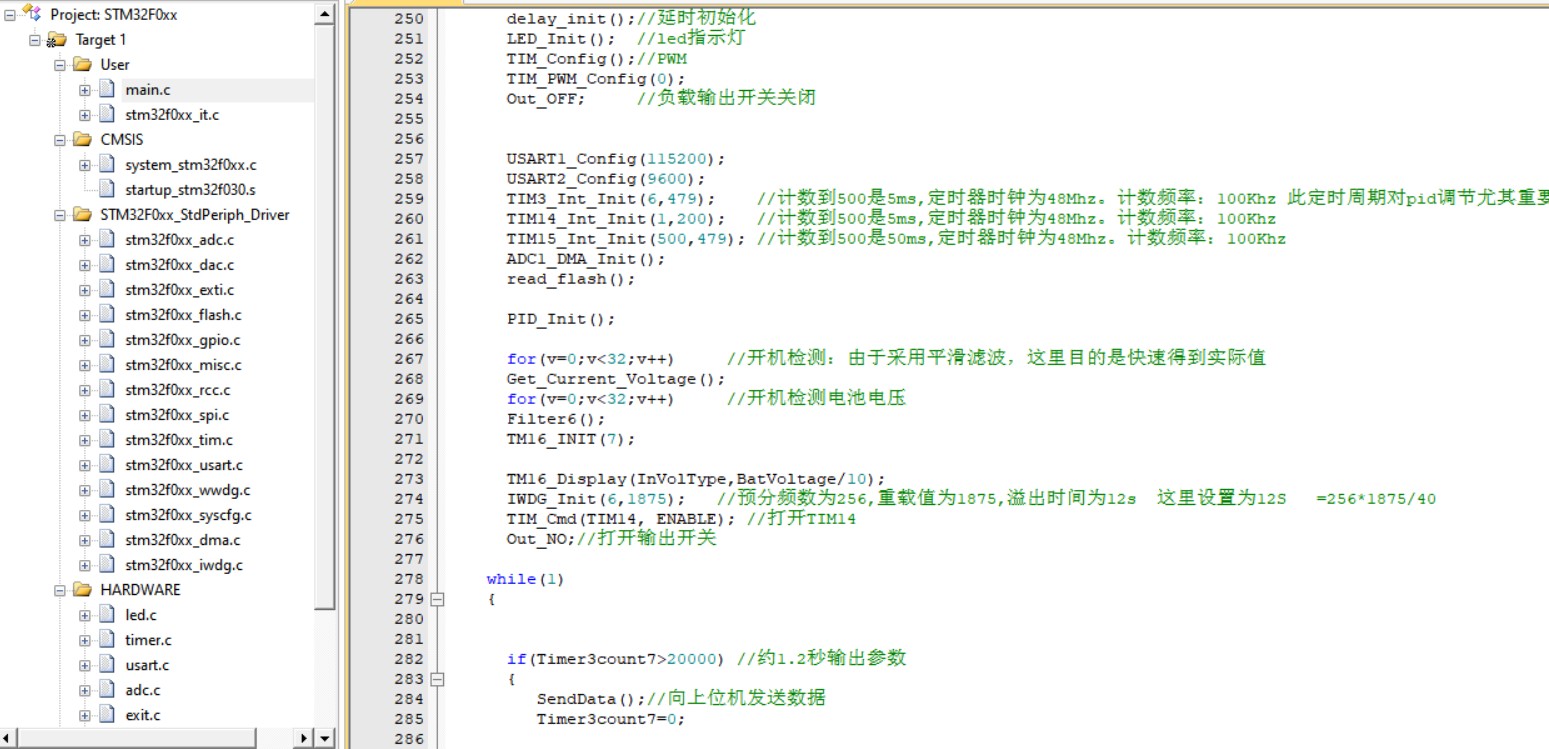Fold the if block at line 283
This screenshot has width=1549, height=749.
click(x=437, y=679)
